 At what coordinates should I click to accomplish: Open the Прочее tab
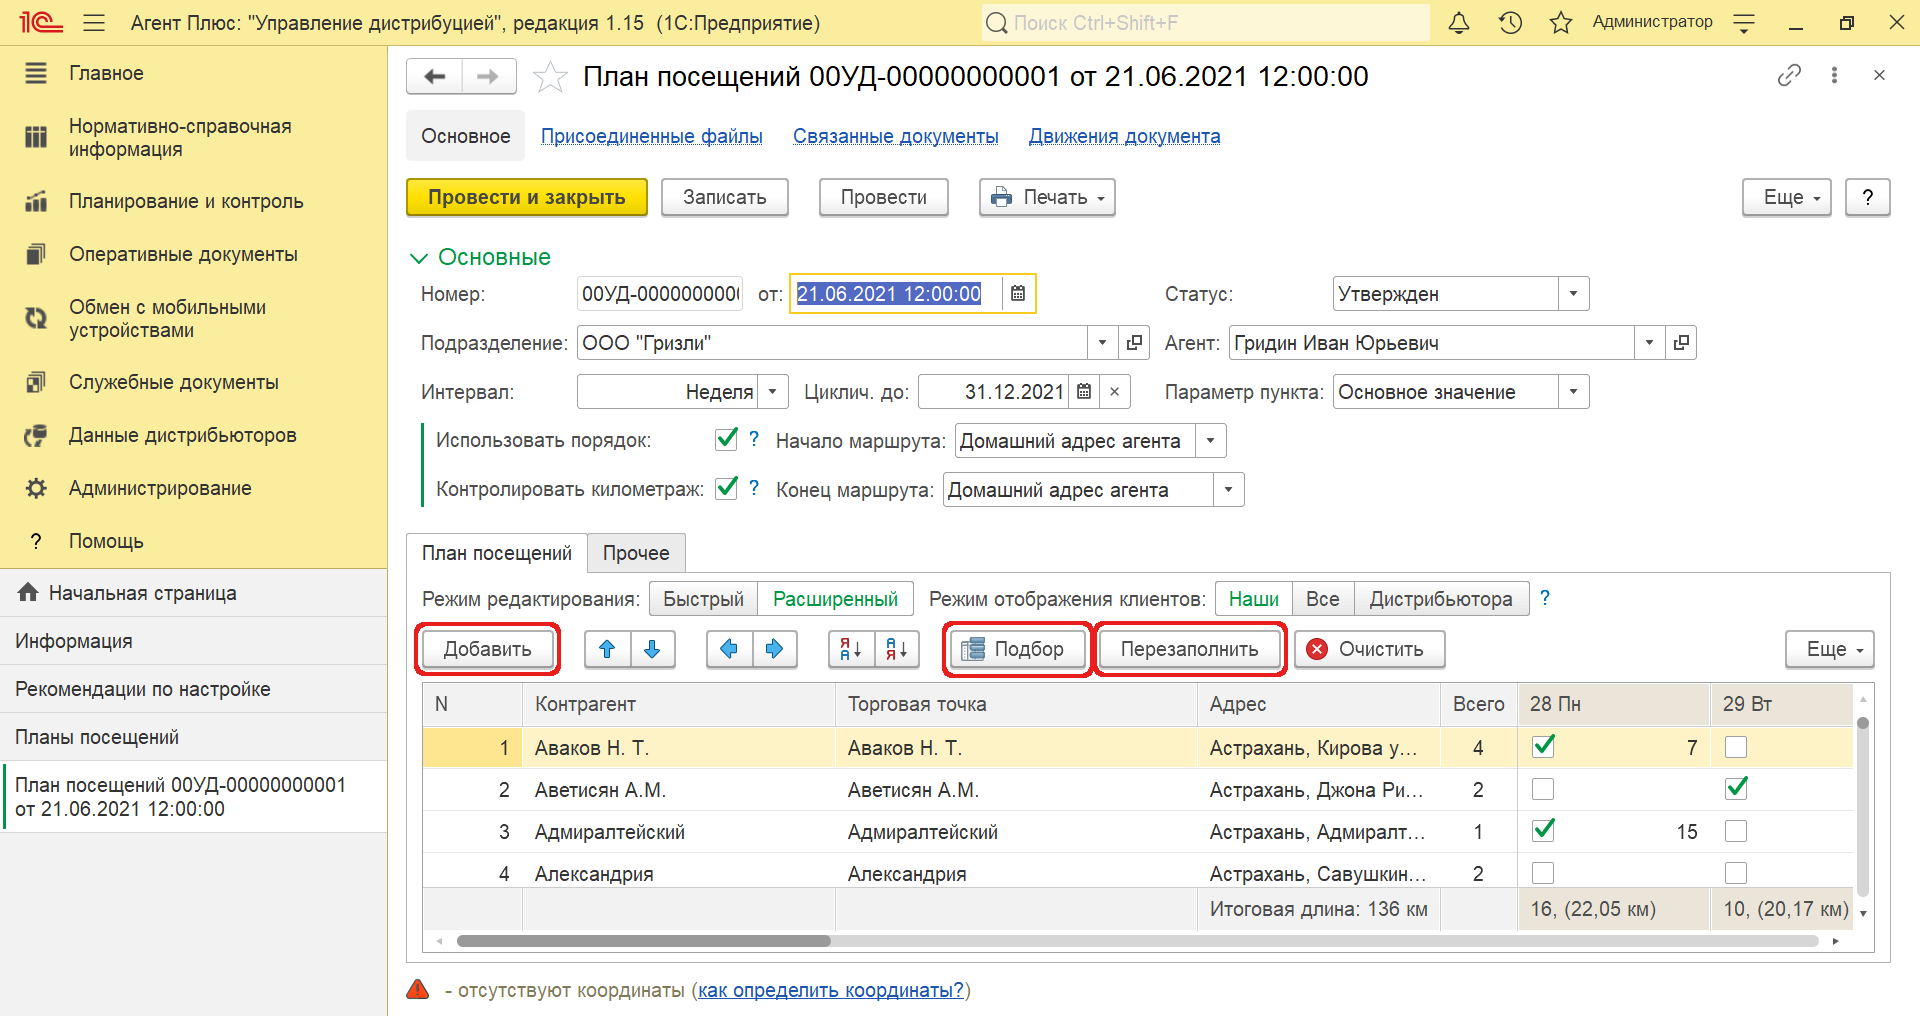636,553
